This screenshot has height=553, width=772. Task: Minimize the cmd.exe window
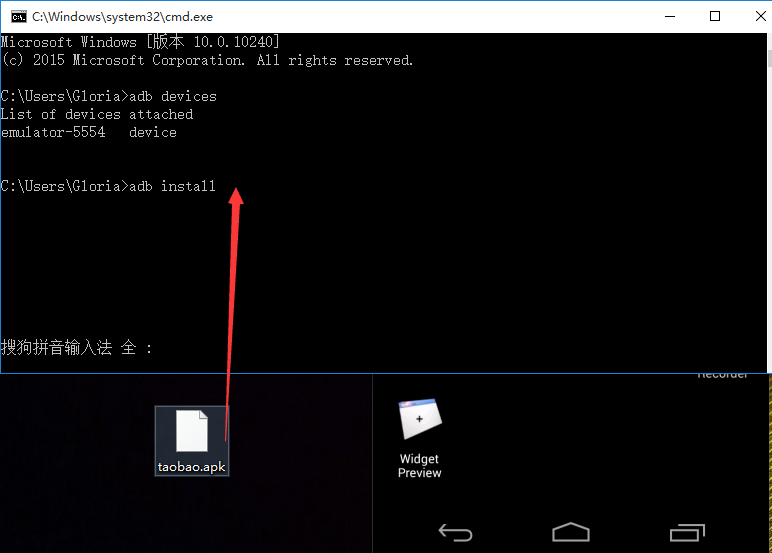click(x=670, y=16)
